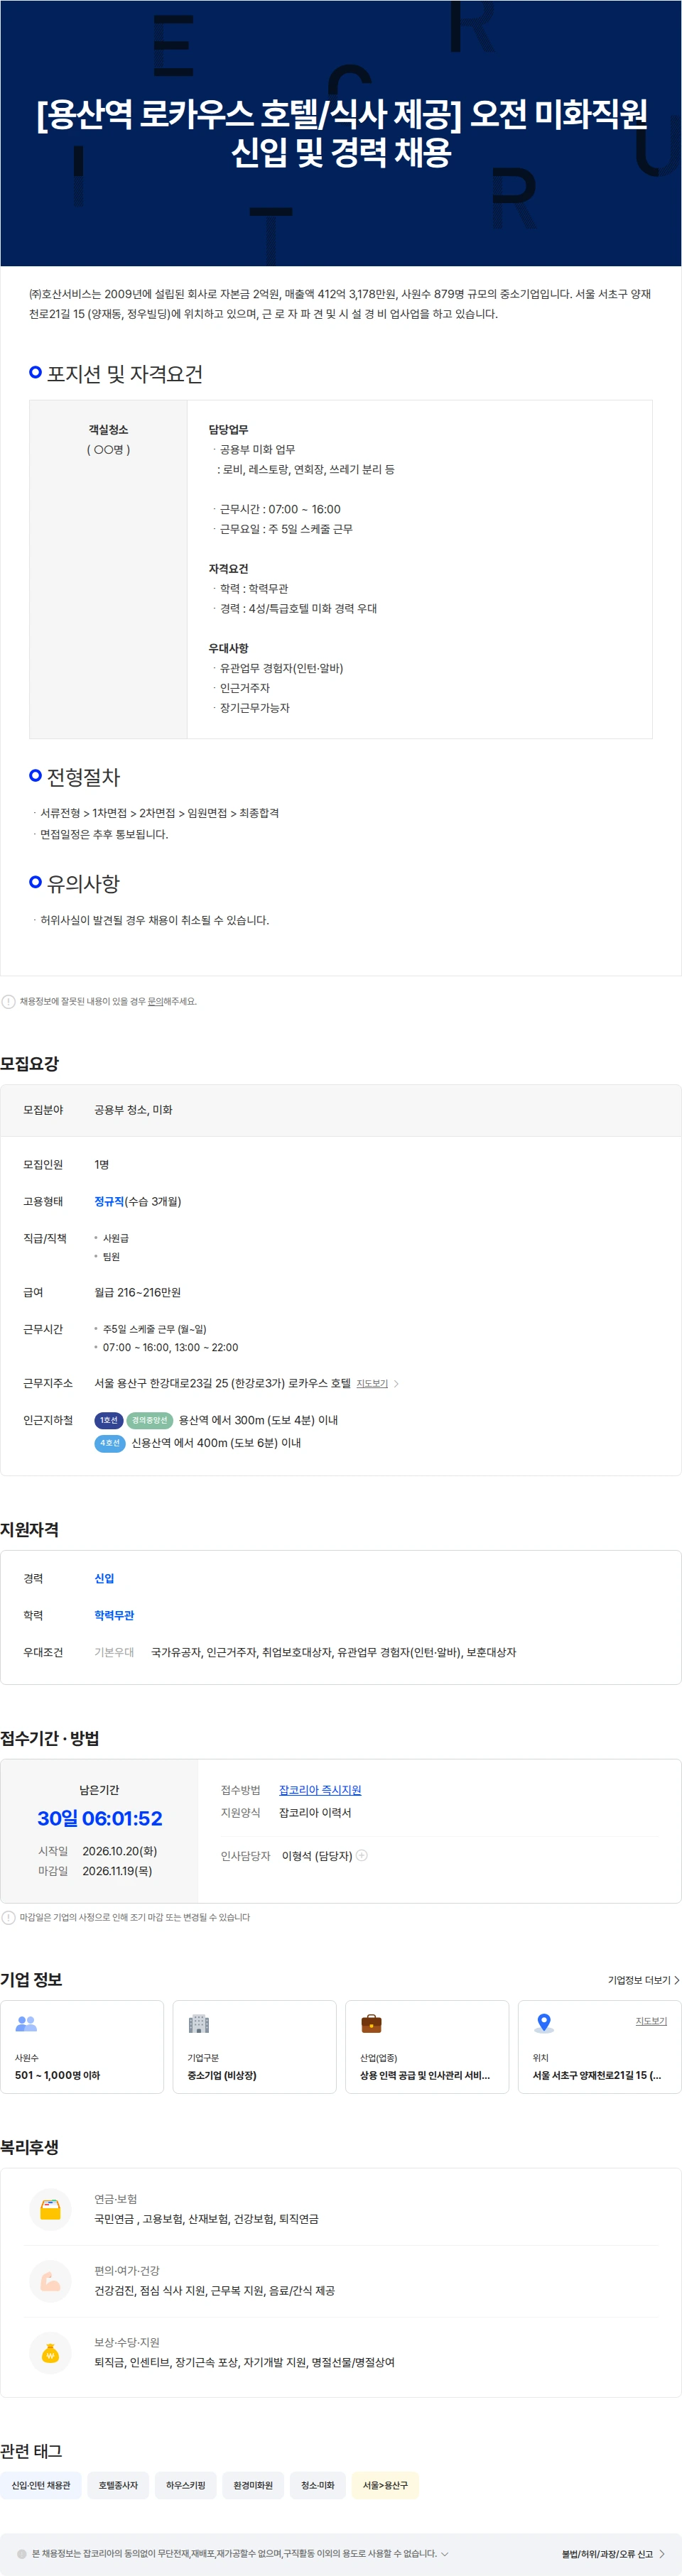Click the remaining time 30일 06:01:52
This screenshot has width=682, height=2576.
pos(100,1818)
